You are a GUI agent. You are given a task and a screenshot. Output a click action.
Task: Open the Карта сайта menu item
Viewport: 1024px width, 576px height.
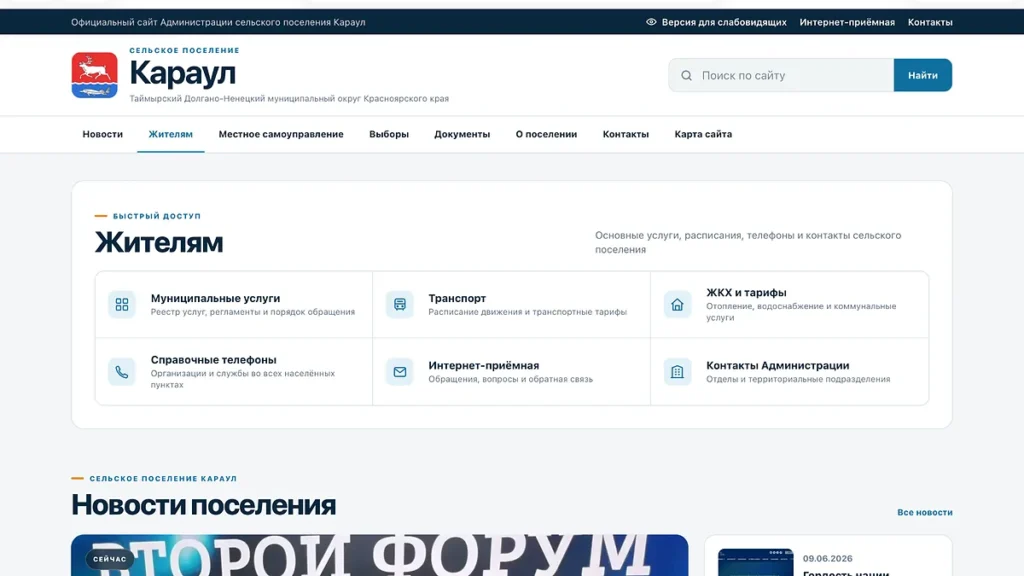coord(703,134)
